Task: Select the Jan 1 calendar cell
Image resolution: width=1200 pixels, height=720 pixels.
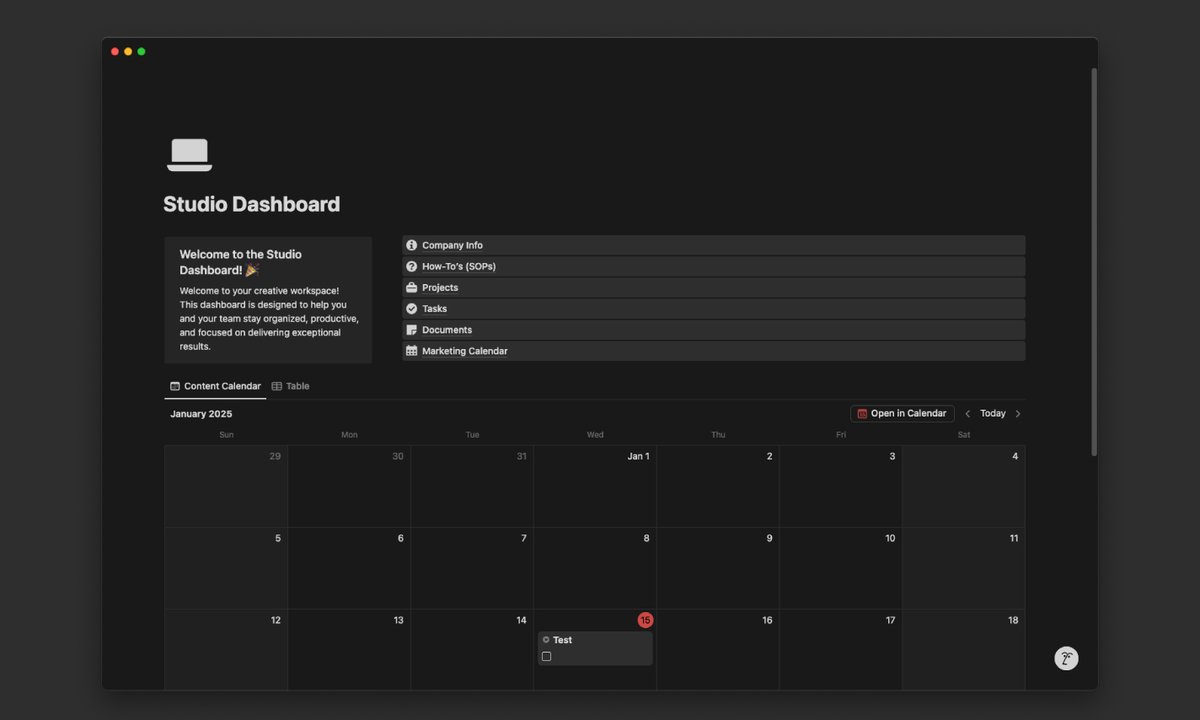Action: (x=595, y=487)
